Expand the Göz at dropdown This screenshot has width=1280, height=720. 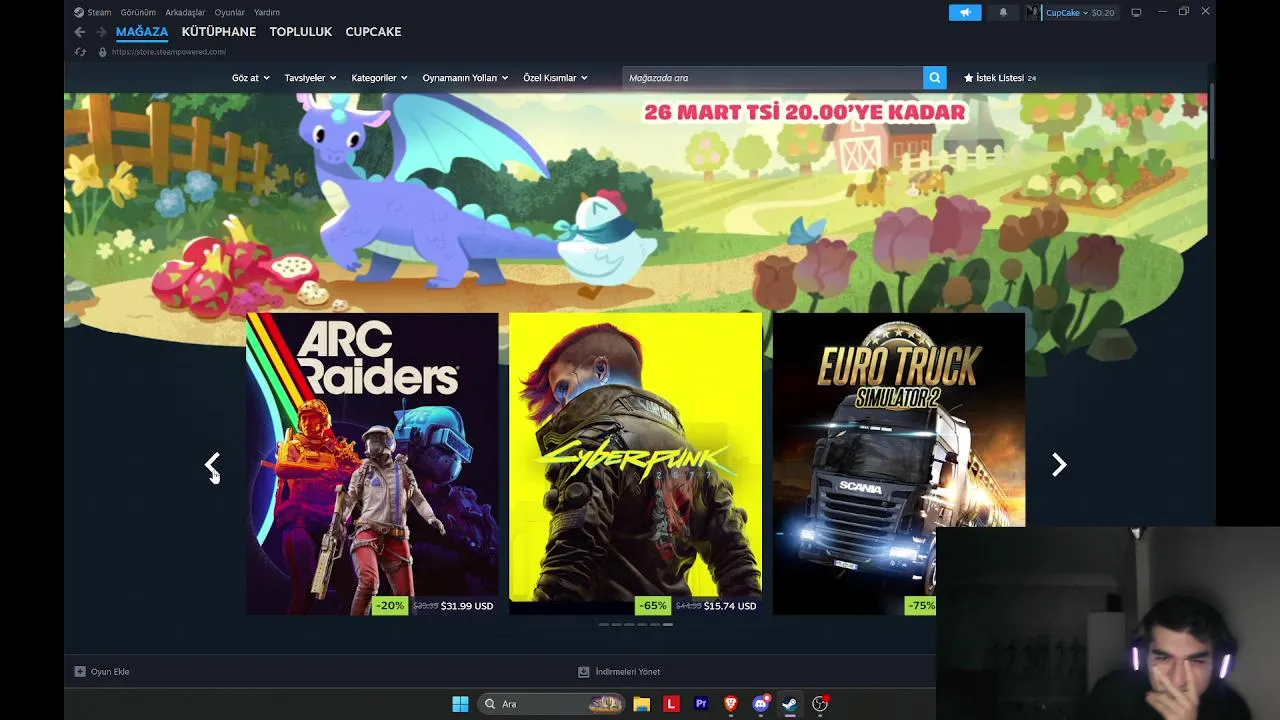[x=250, y=78]
